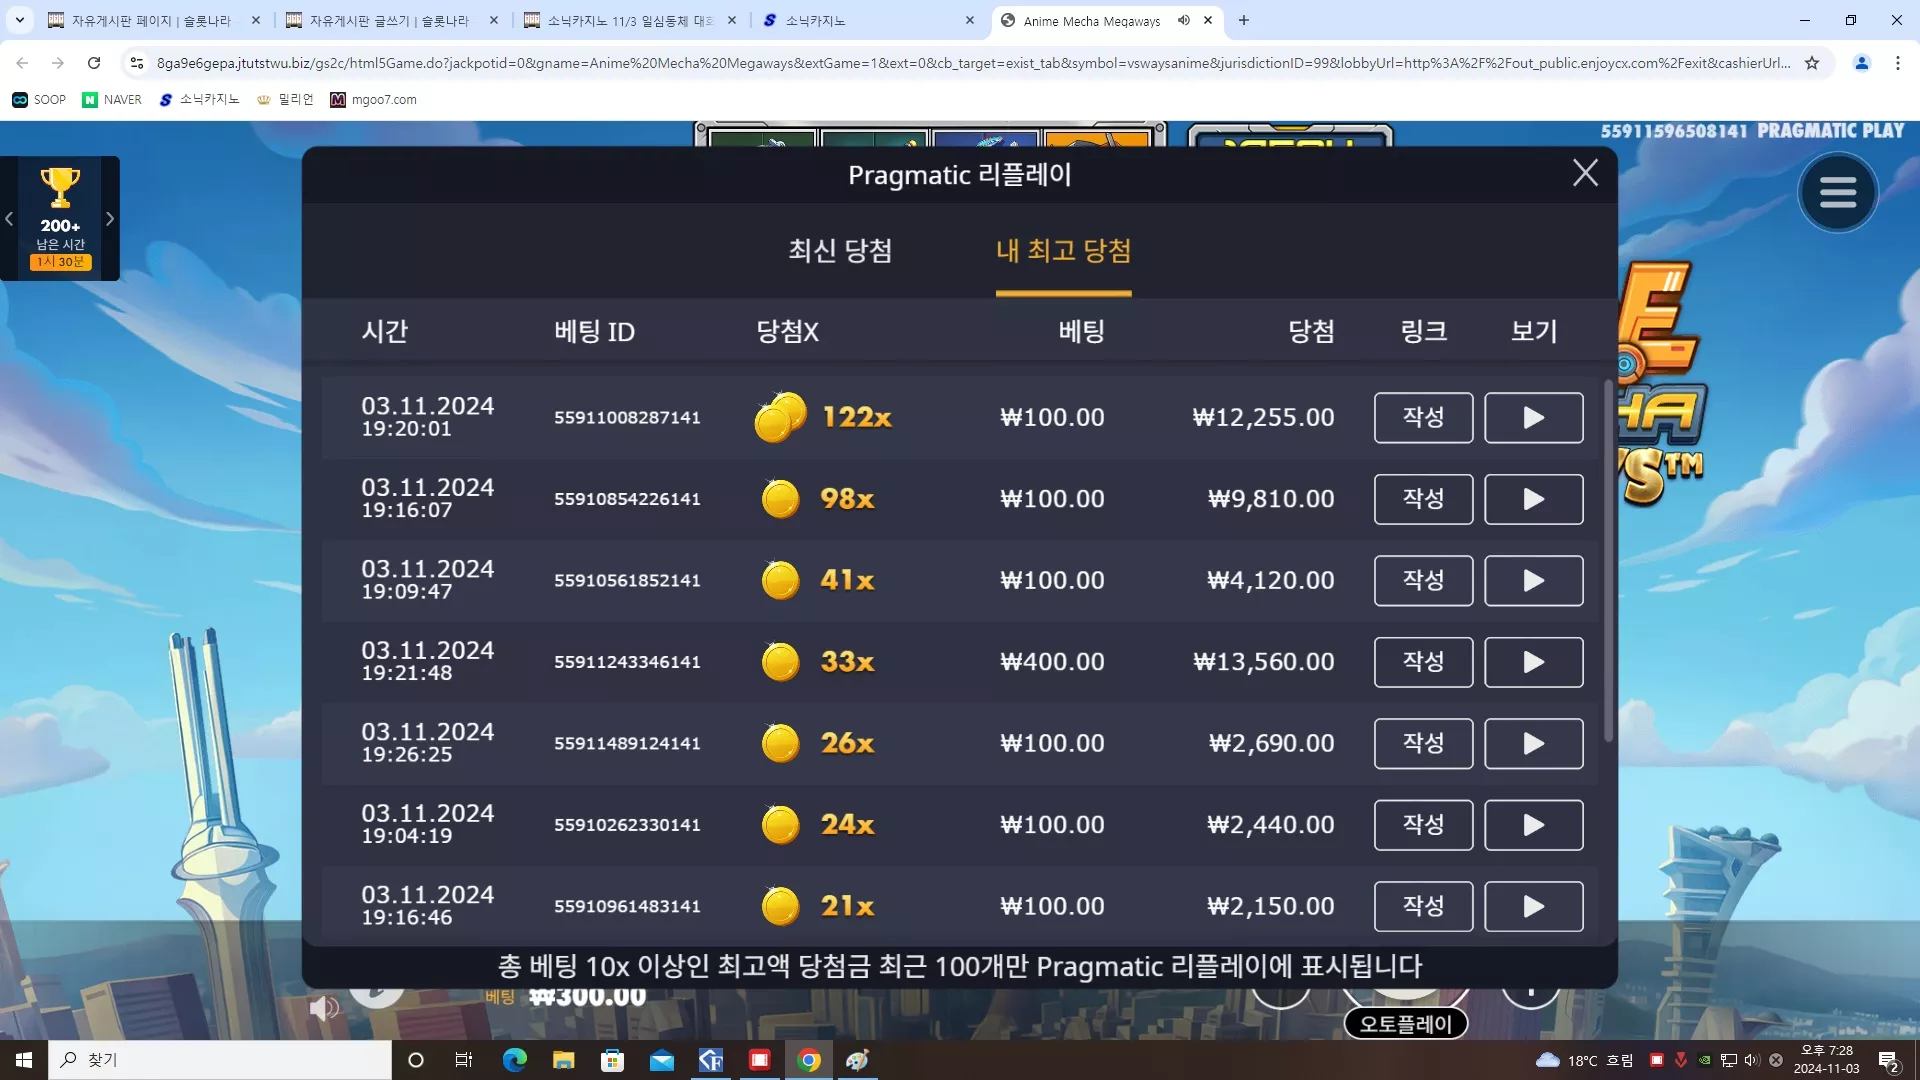Open the system volume control

pos(1752,1060)
